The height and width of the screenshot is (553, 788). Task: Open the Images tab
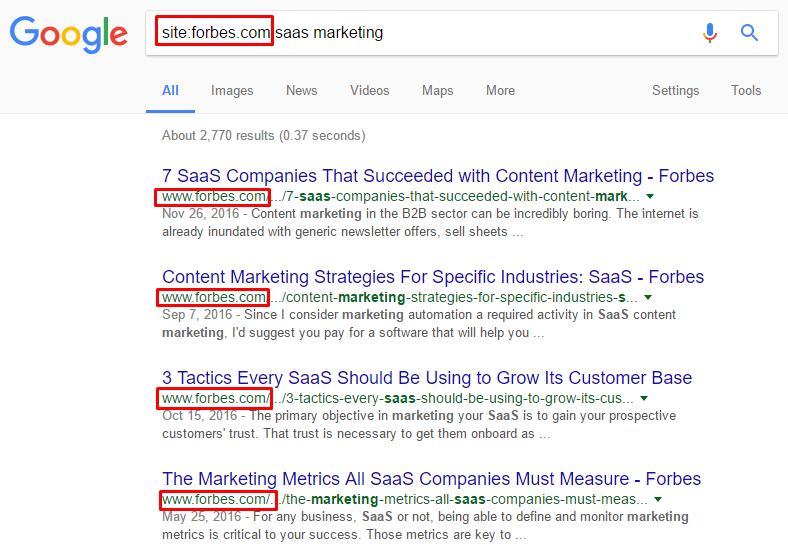(x=232, y=90)
